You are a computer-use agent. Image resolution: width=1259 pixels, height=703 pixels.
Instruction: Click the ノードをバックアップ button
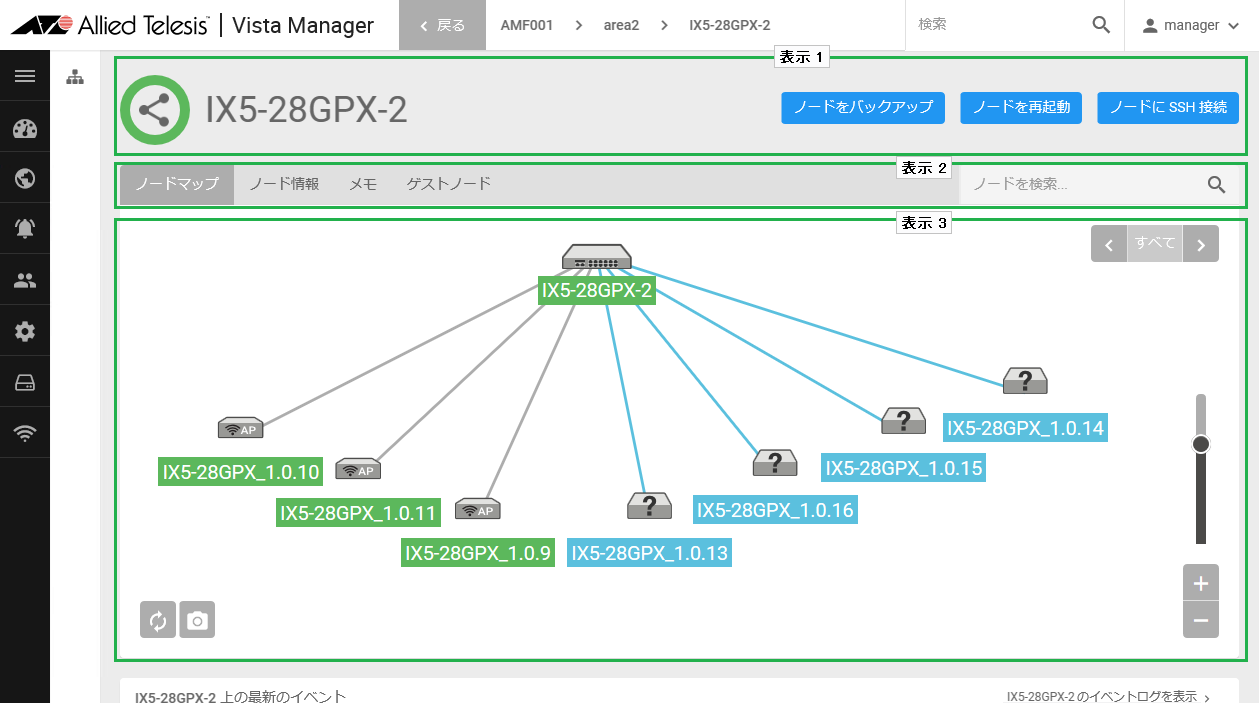(x=863, y=108)
